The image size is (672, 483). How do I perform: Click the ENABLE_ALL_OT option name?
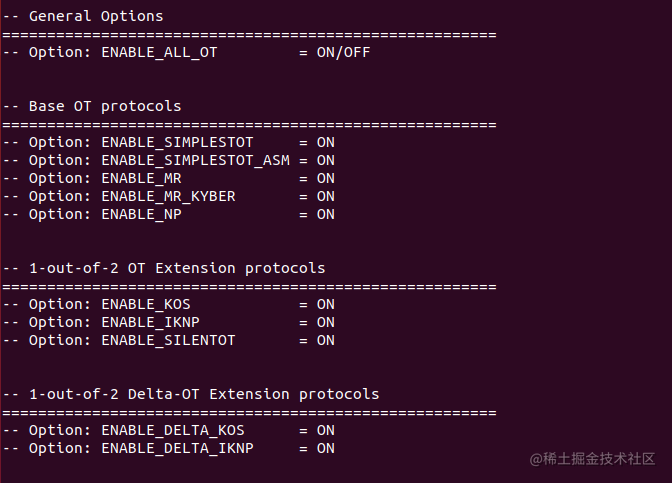point(159,52)
